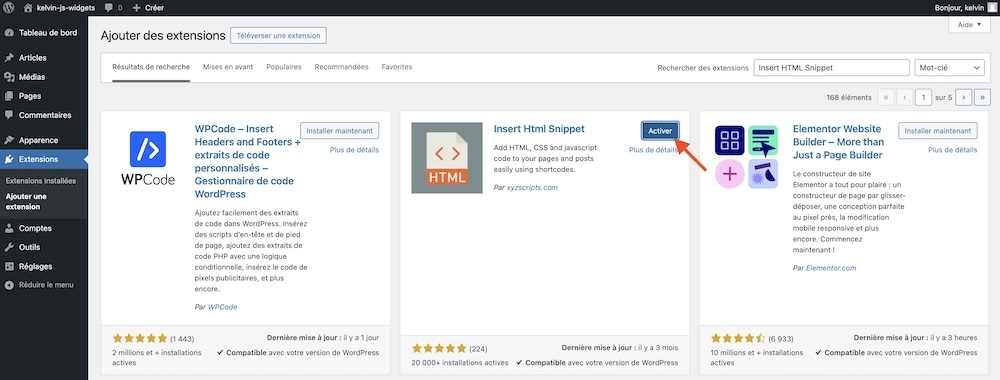Open the Pages menu
The width and height of the screenshot is (1000, 380).
tap(30, 96)
